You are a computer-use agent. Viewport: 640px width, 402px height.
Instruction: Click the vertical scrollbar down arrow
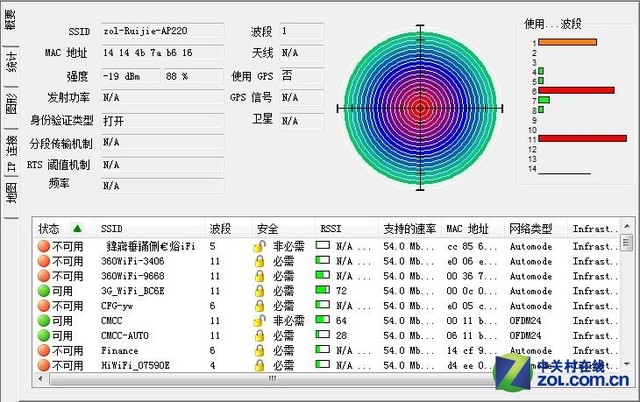627,364
